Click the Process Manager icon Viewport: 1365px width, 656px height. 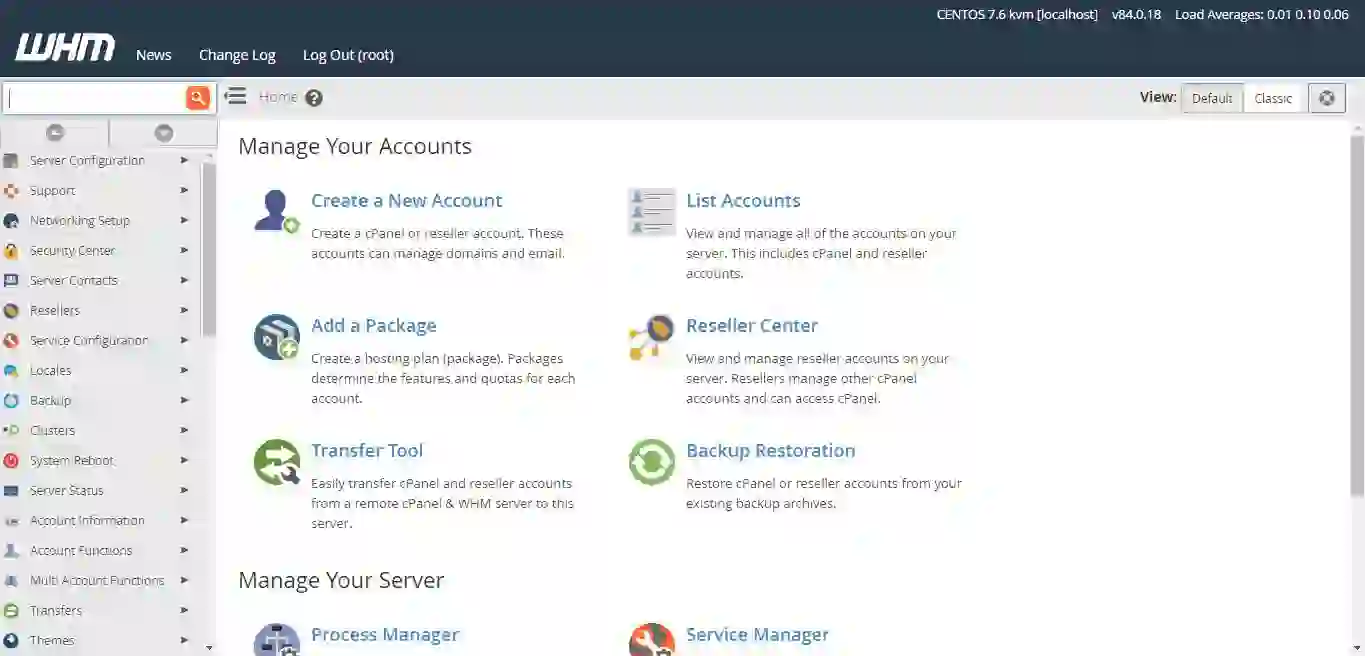point(277,640)
